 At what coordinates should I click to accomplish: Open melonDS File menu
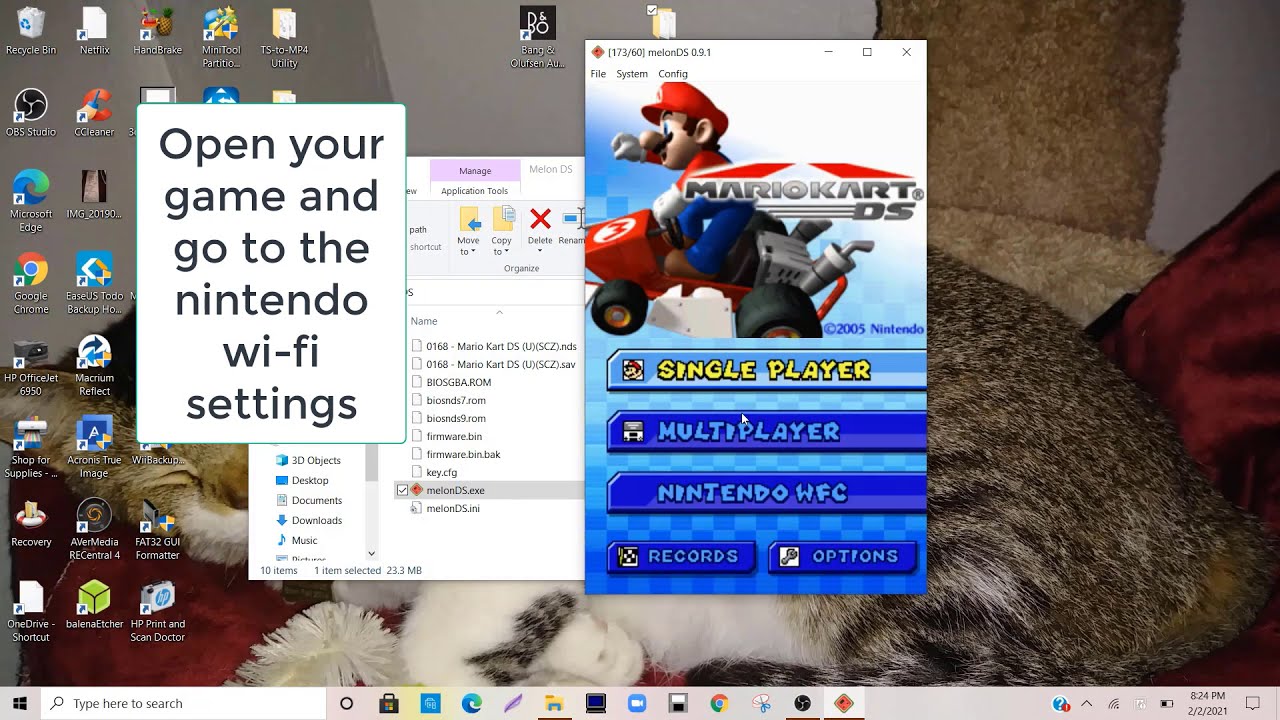click(x=598, y=74)
